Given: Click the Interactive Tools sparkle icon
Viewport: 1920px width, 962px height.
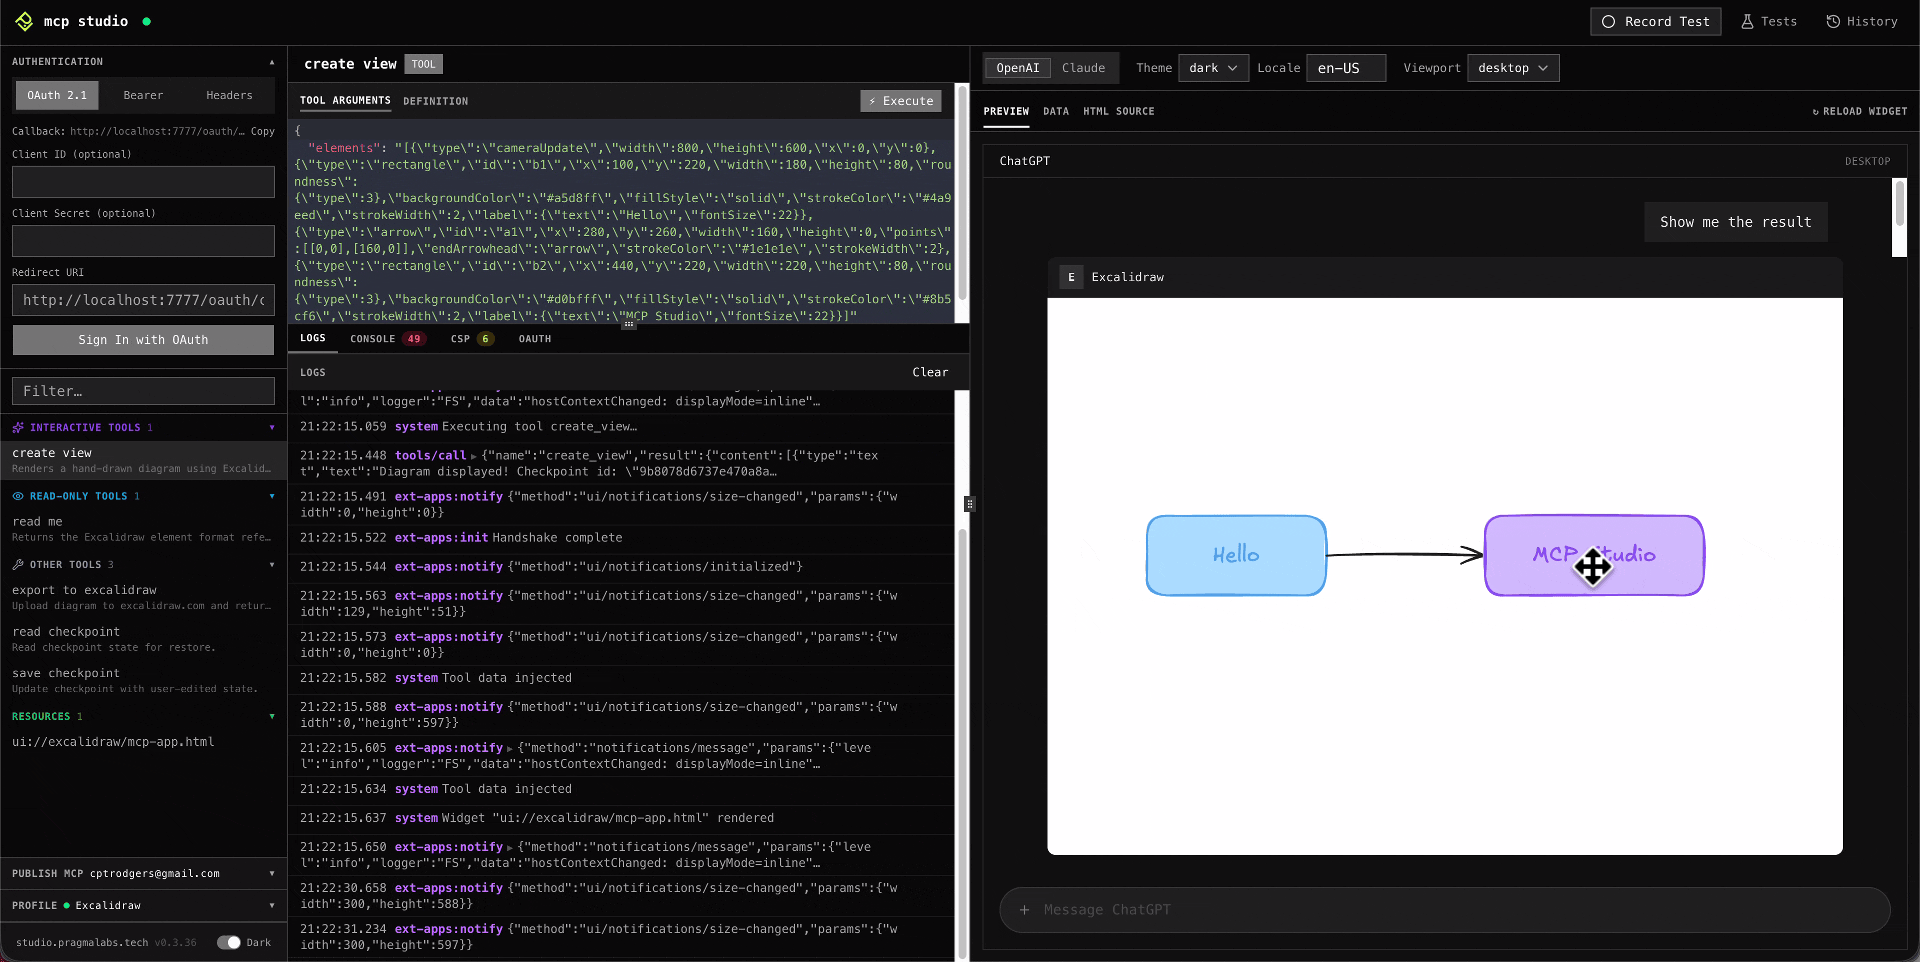Looking at the screenshot, I should point(18,427).
